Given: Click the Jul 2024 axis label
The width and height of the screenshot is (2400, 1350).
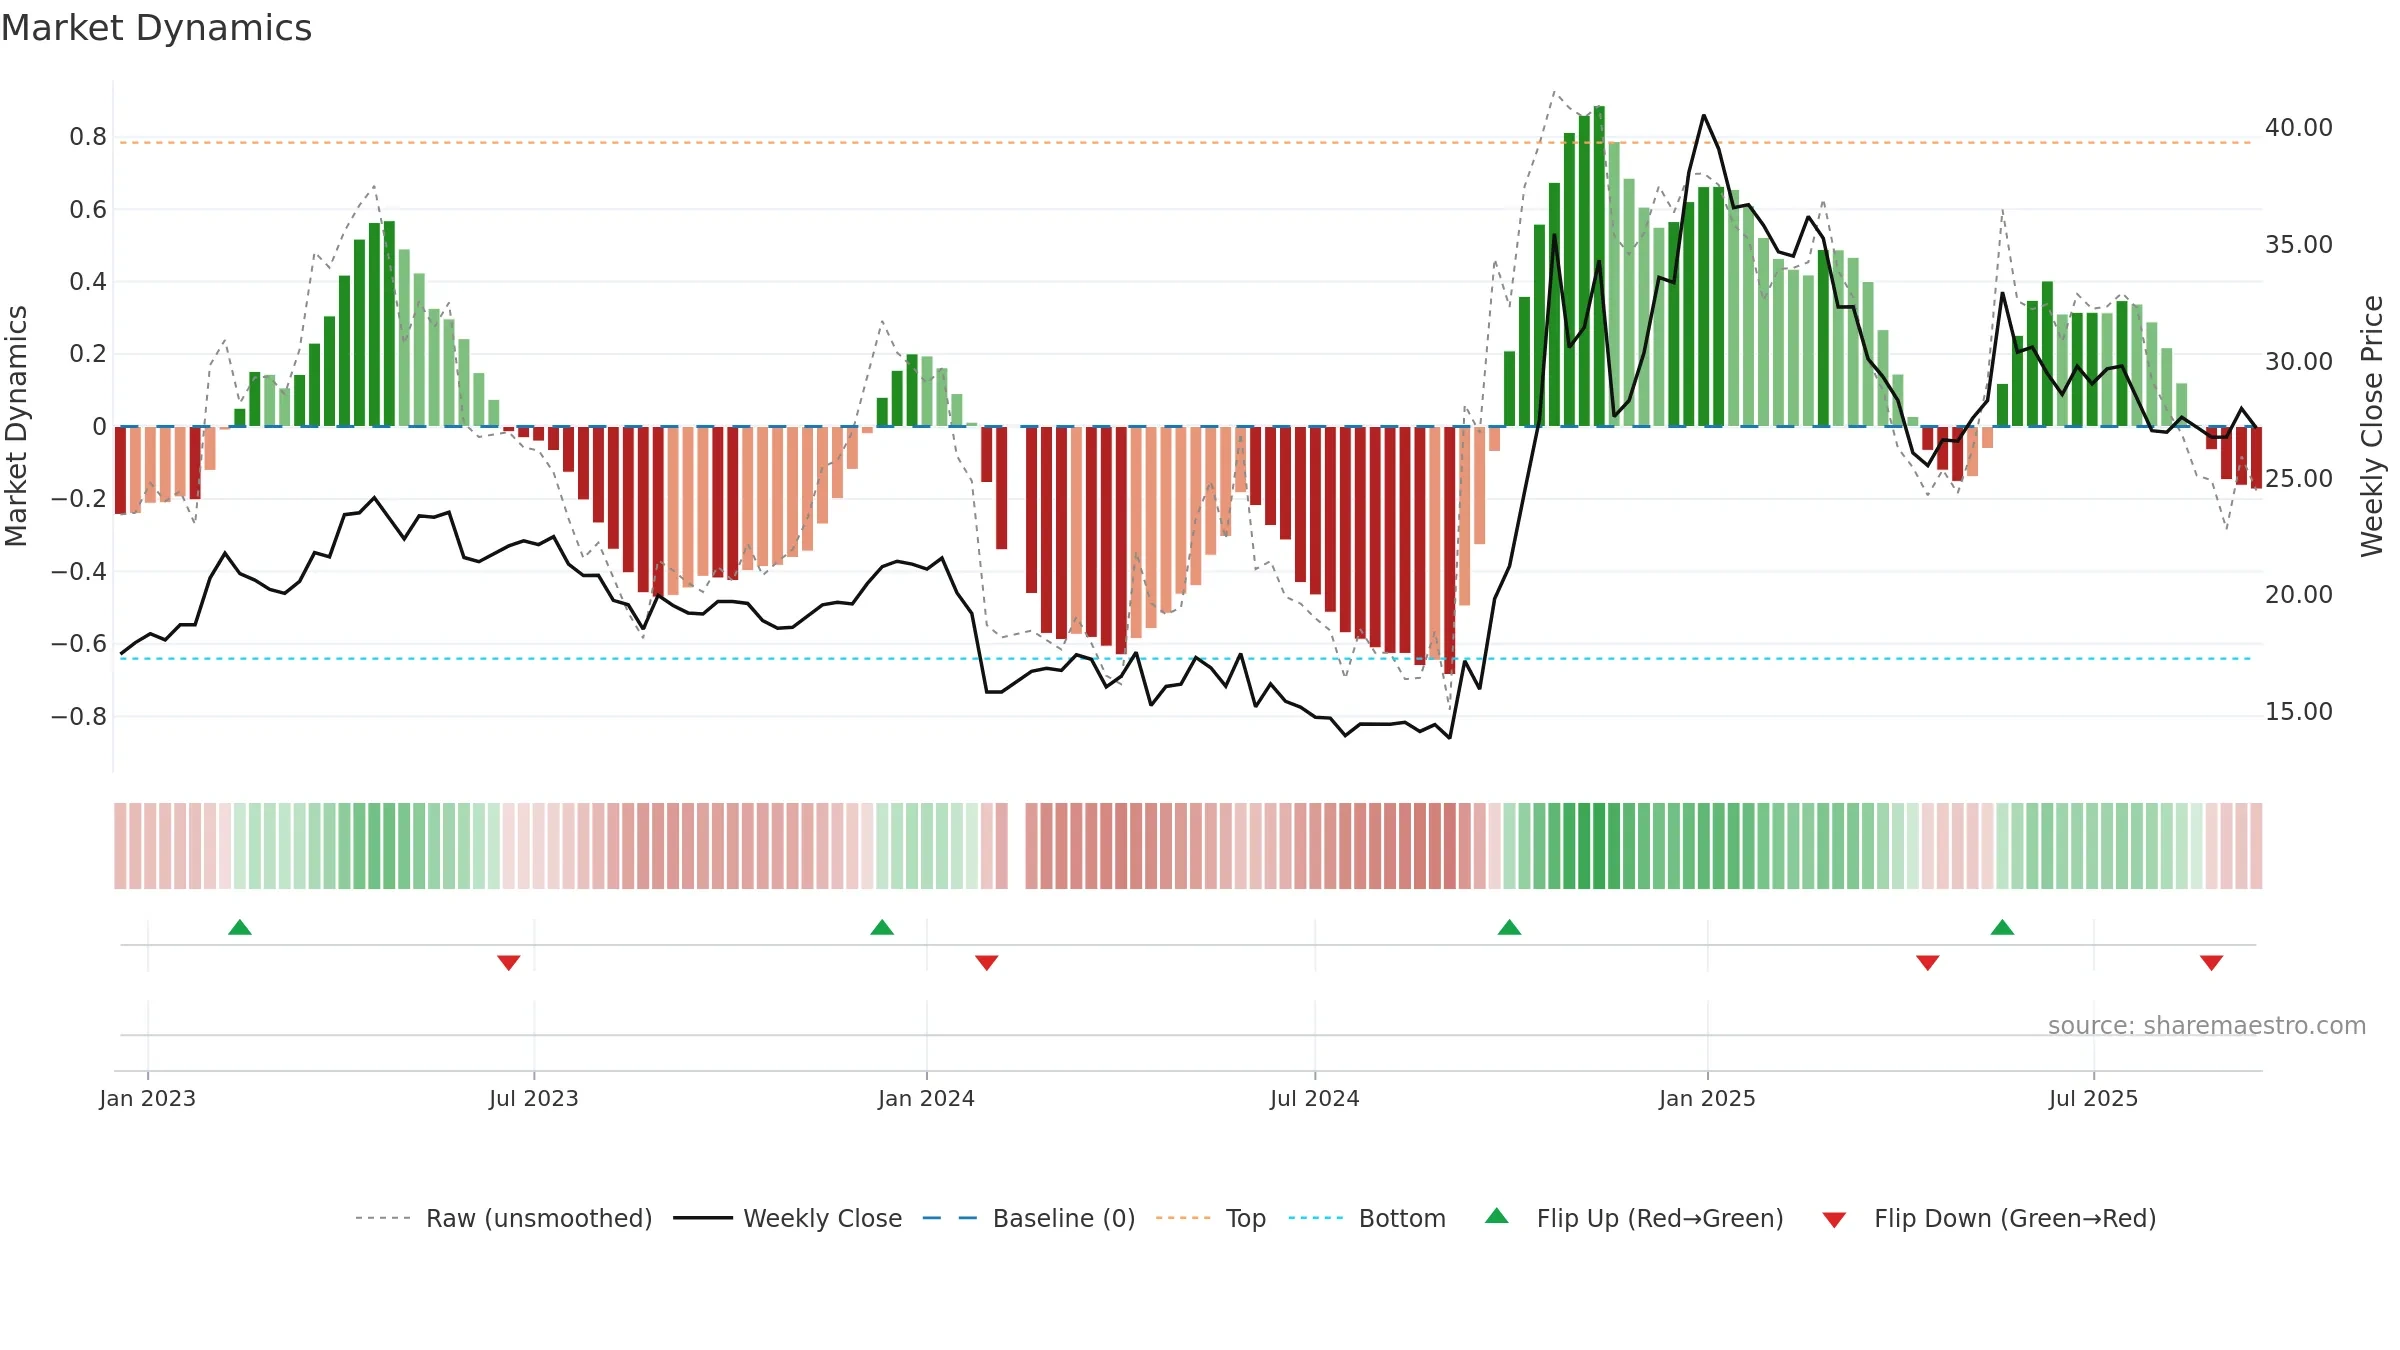Looking at the screenshot, I should pos(1315,1098).
